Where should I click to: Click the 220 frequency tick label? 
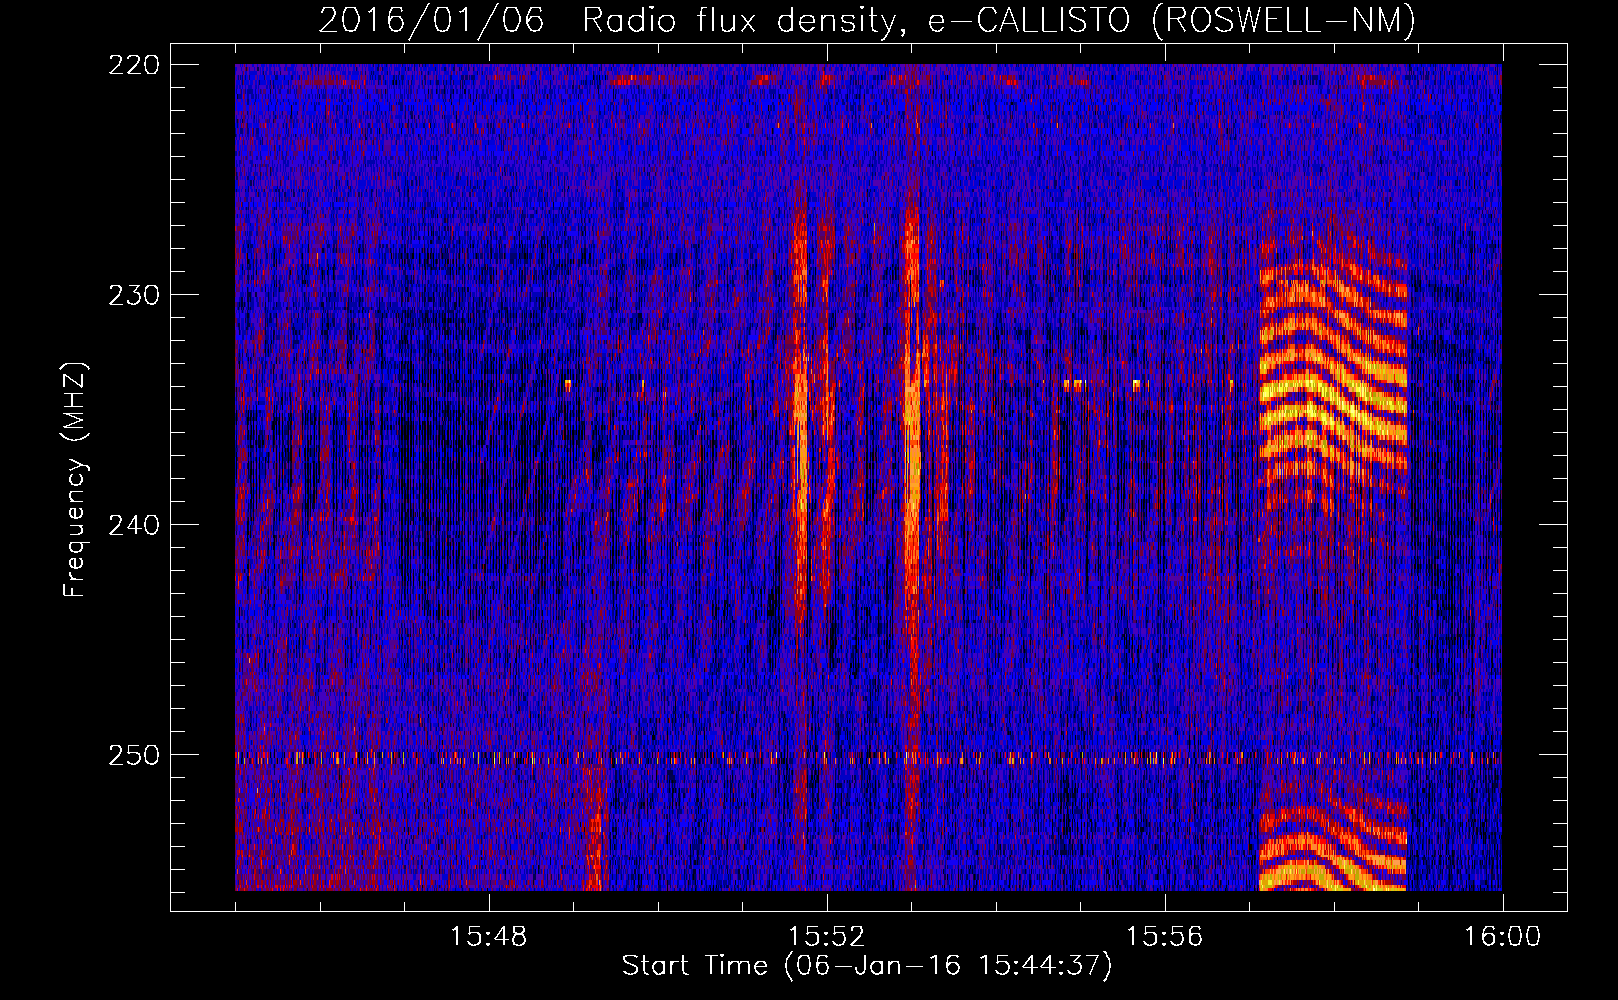click(134, 65)
